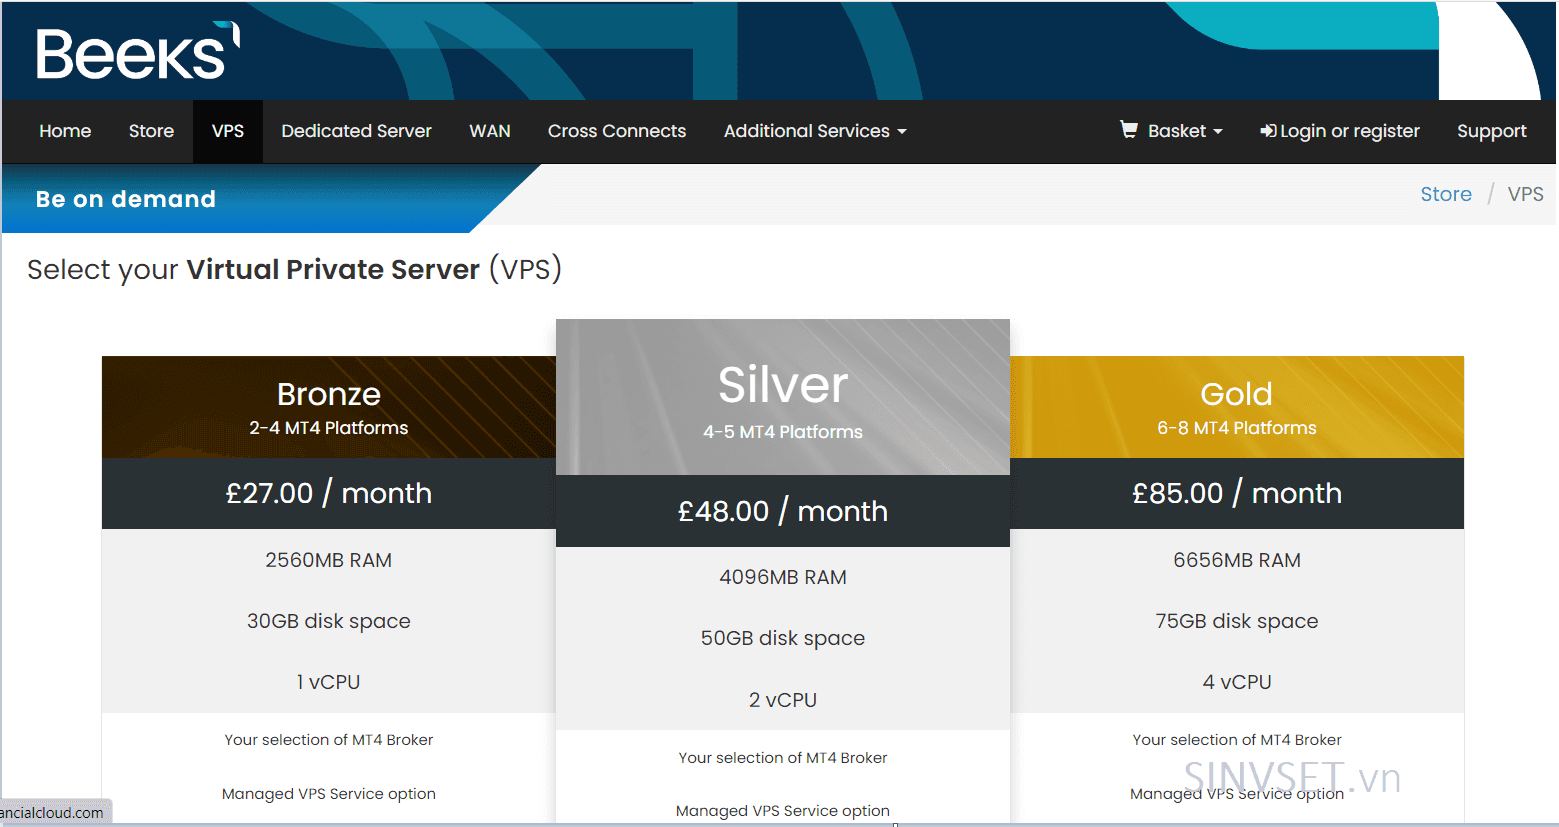The height and width of the screenshot is (827, 1559).
Task: Click the Be on demand banner text
Action: coord(126,199)
